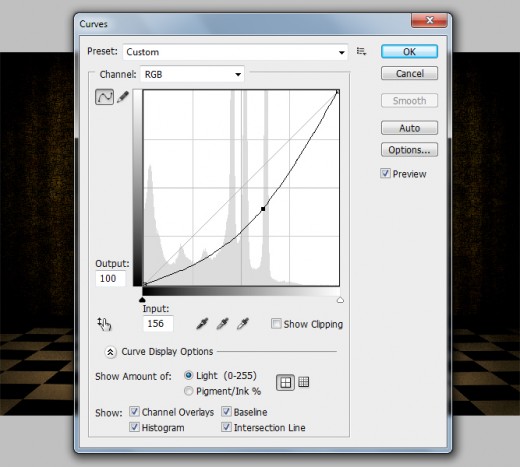
Task: Pick the white point eyedropper
Action: (x=243, y=323)
